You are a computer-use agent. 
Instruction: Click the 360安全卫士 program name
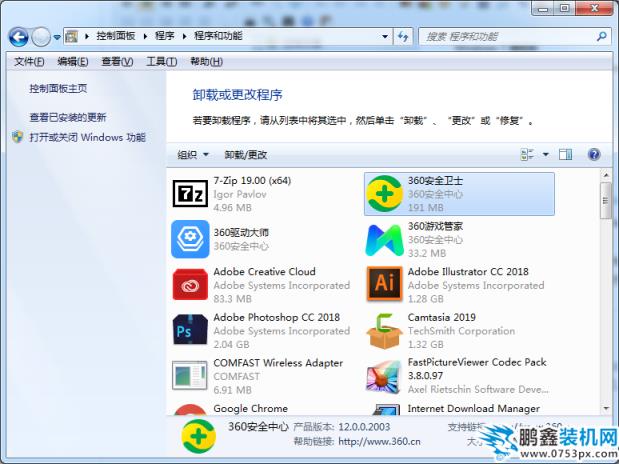click(435, 181)
